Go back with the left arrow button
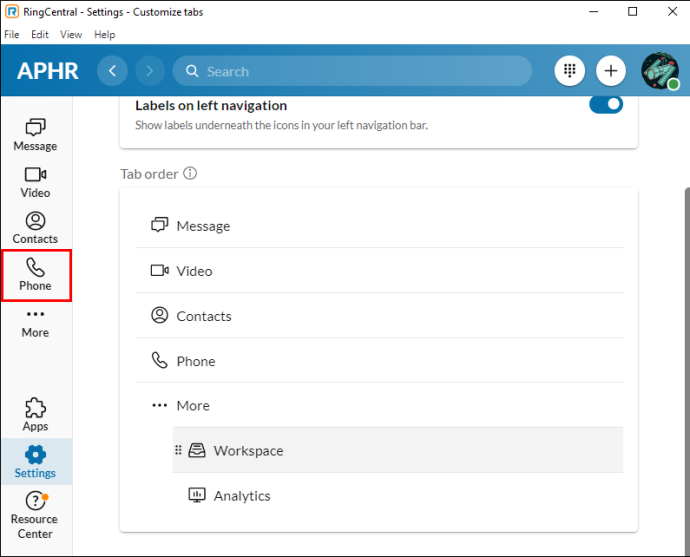The height and width of the screenshot is (557, 690). click(x=112, y=71)
